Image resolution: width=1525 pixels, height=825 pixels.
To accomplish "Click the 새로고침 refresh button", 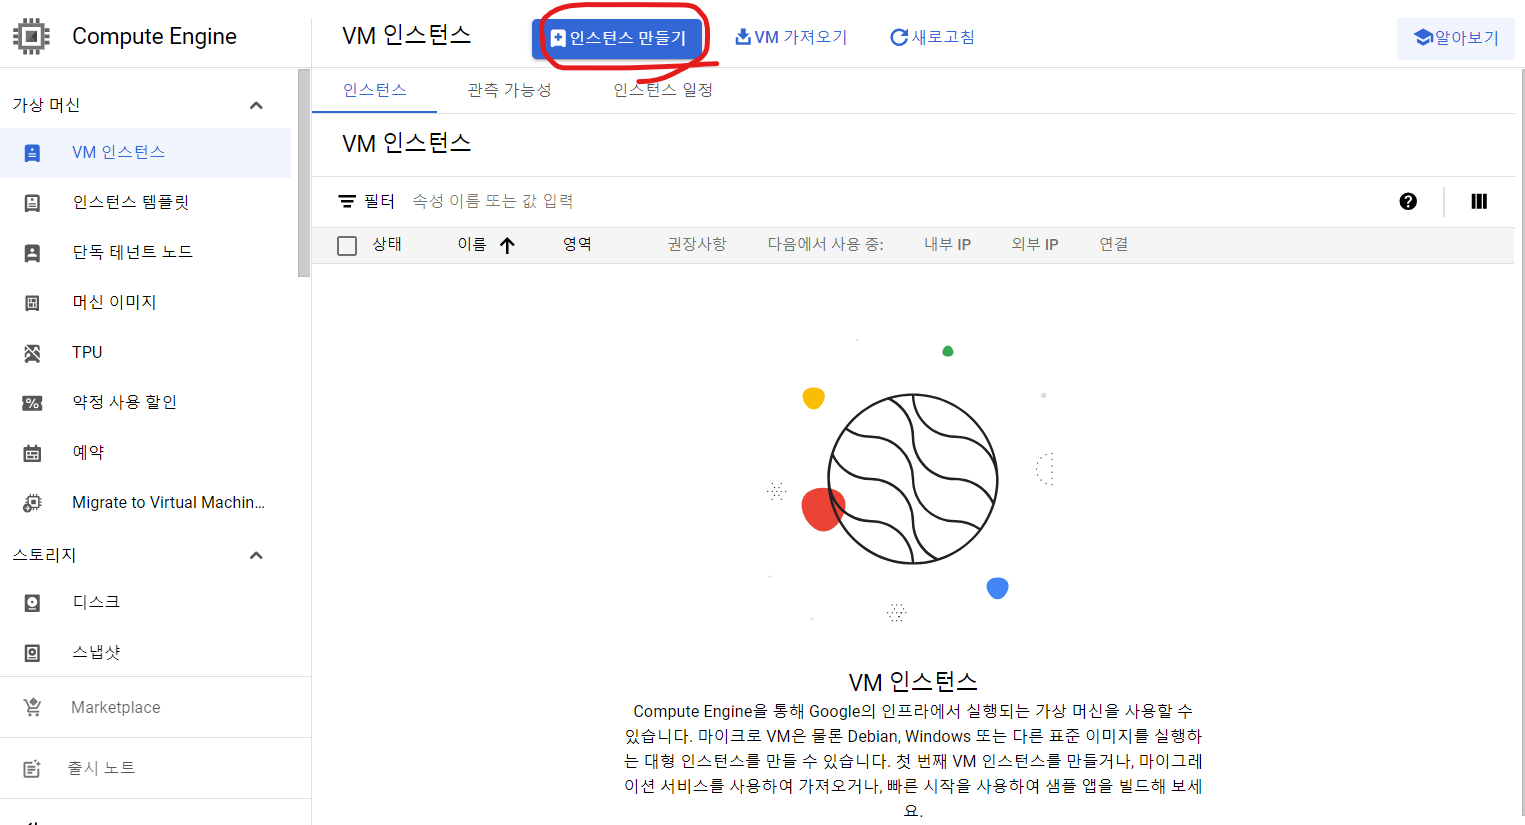I will [x=932, y=37].
